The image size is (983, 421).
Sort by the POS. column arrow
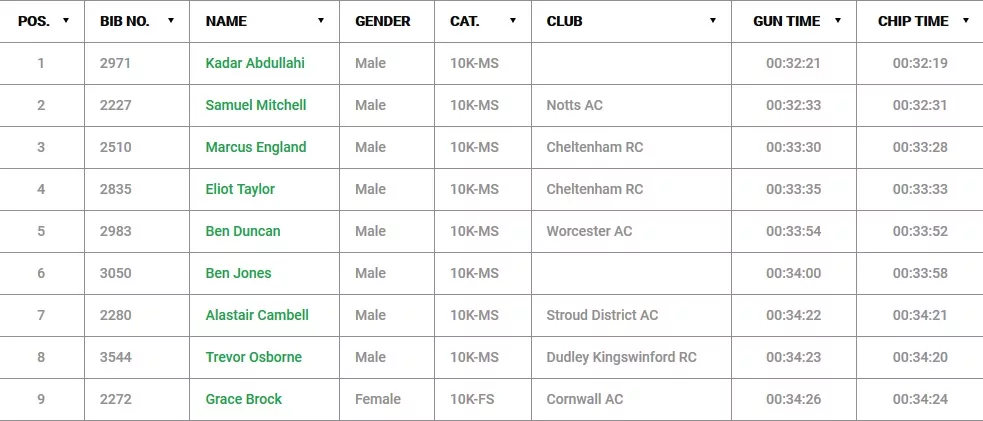pyautogui.click(x=66, y=21)
